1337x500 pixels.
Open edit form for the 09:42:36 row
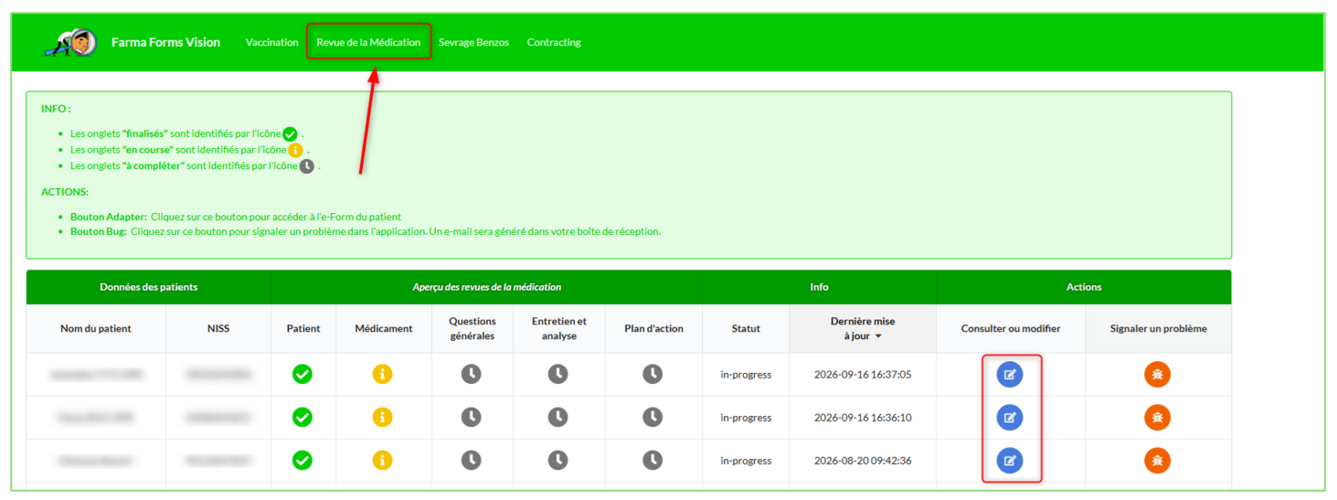(1010, 461)
